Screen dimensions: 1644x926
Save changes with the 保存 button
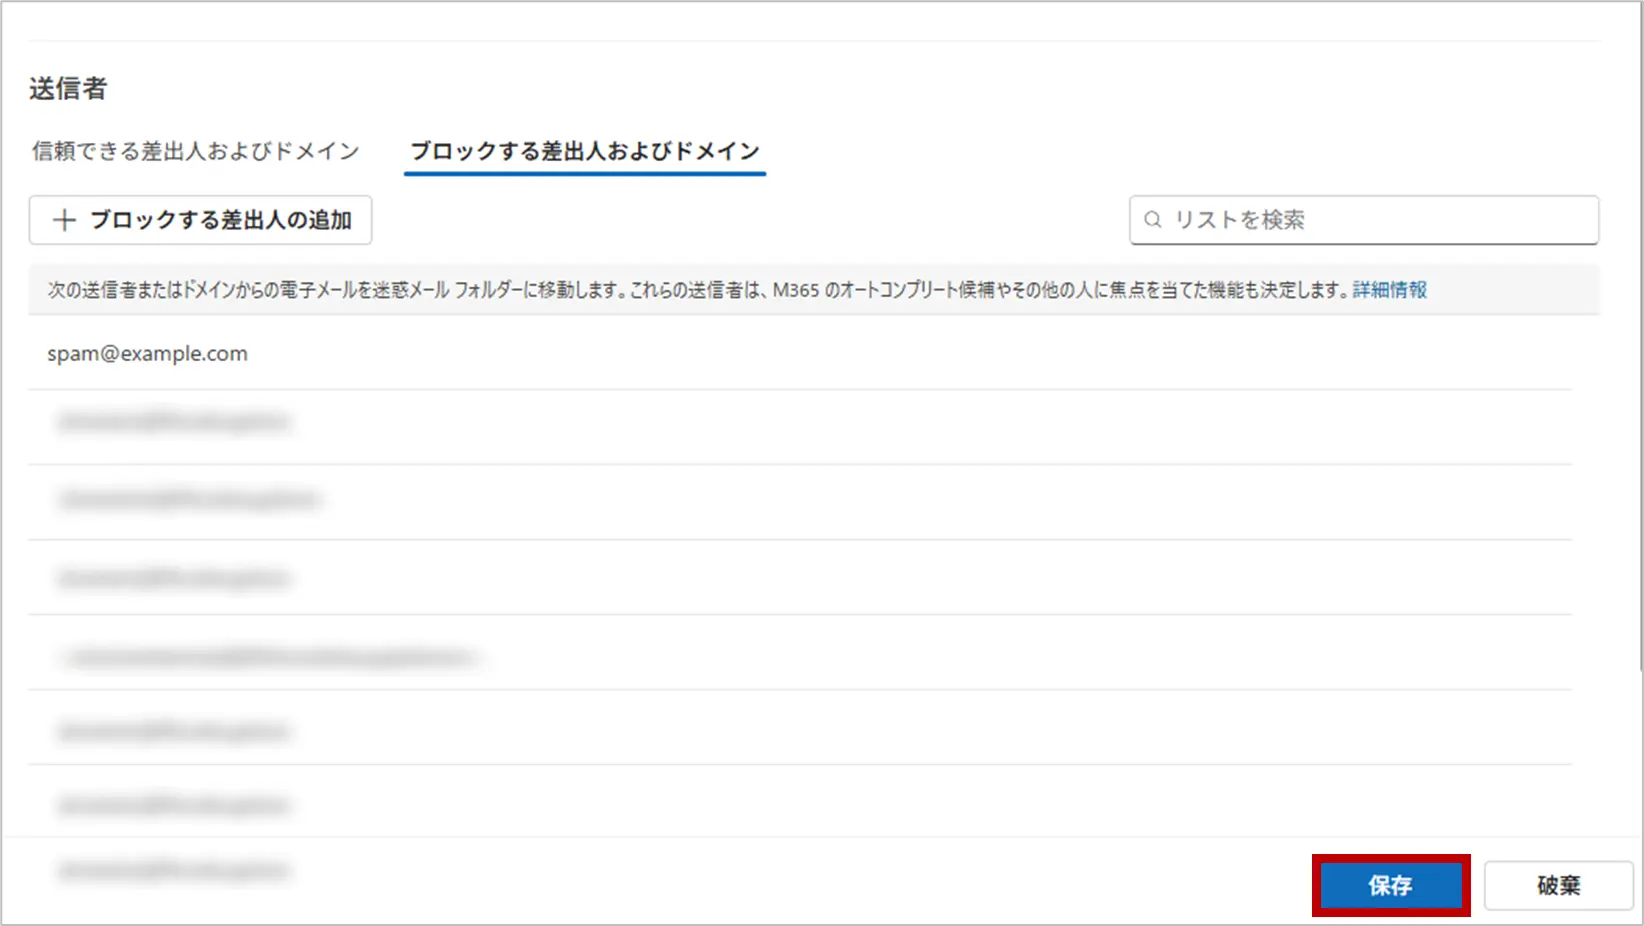pyautogui.click(x=1390, y=885)
